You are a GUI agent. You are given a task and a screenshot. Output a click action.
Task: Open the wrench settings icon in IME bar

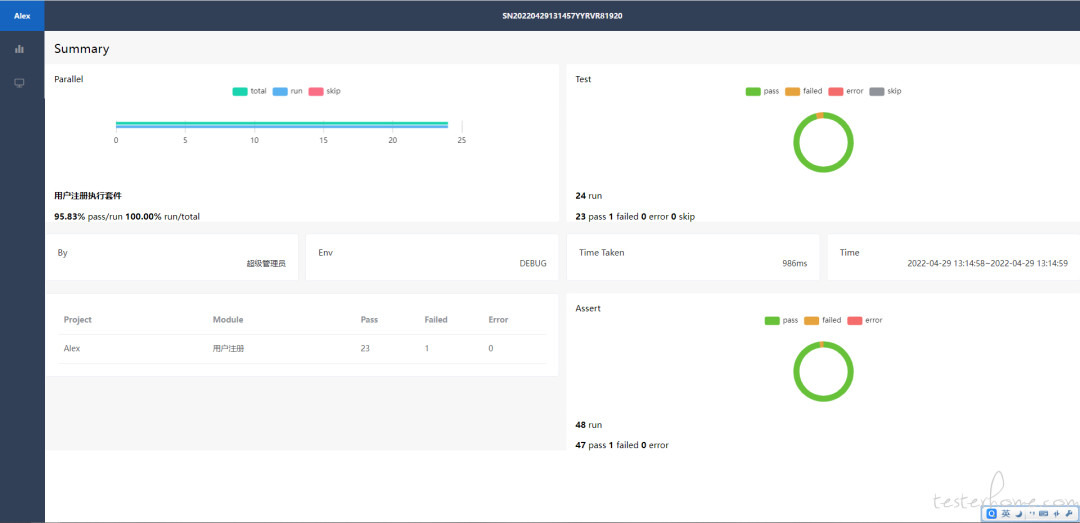click(x=1068, y=513)
